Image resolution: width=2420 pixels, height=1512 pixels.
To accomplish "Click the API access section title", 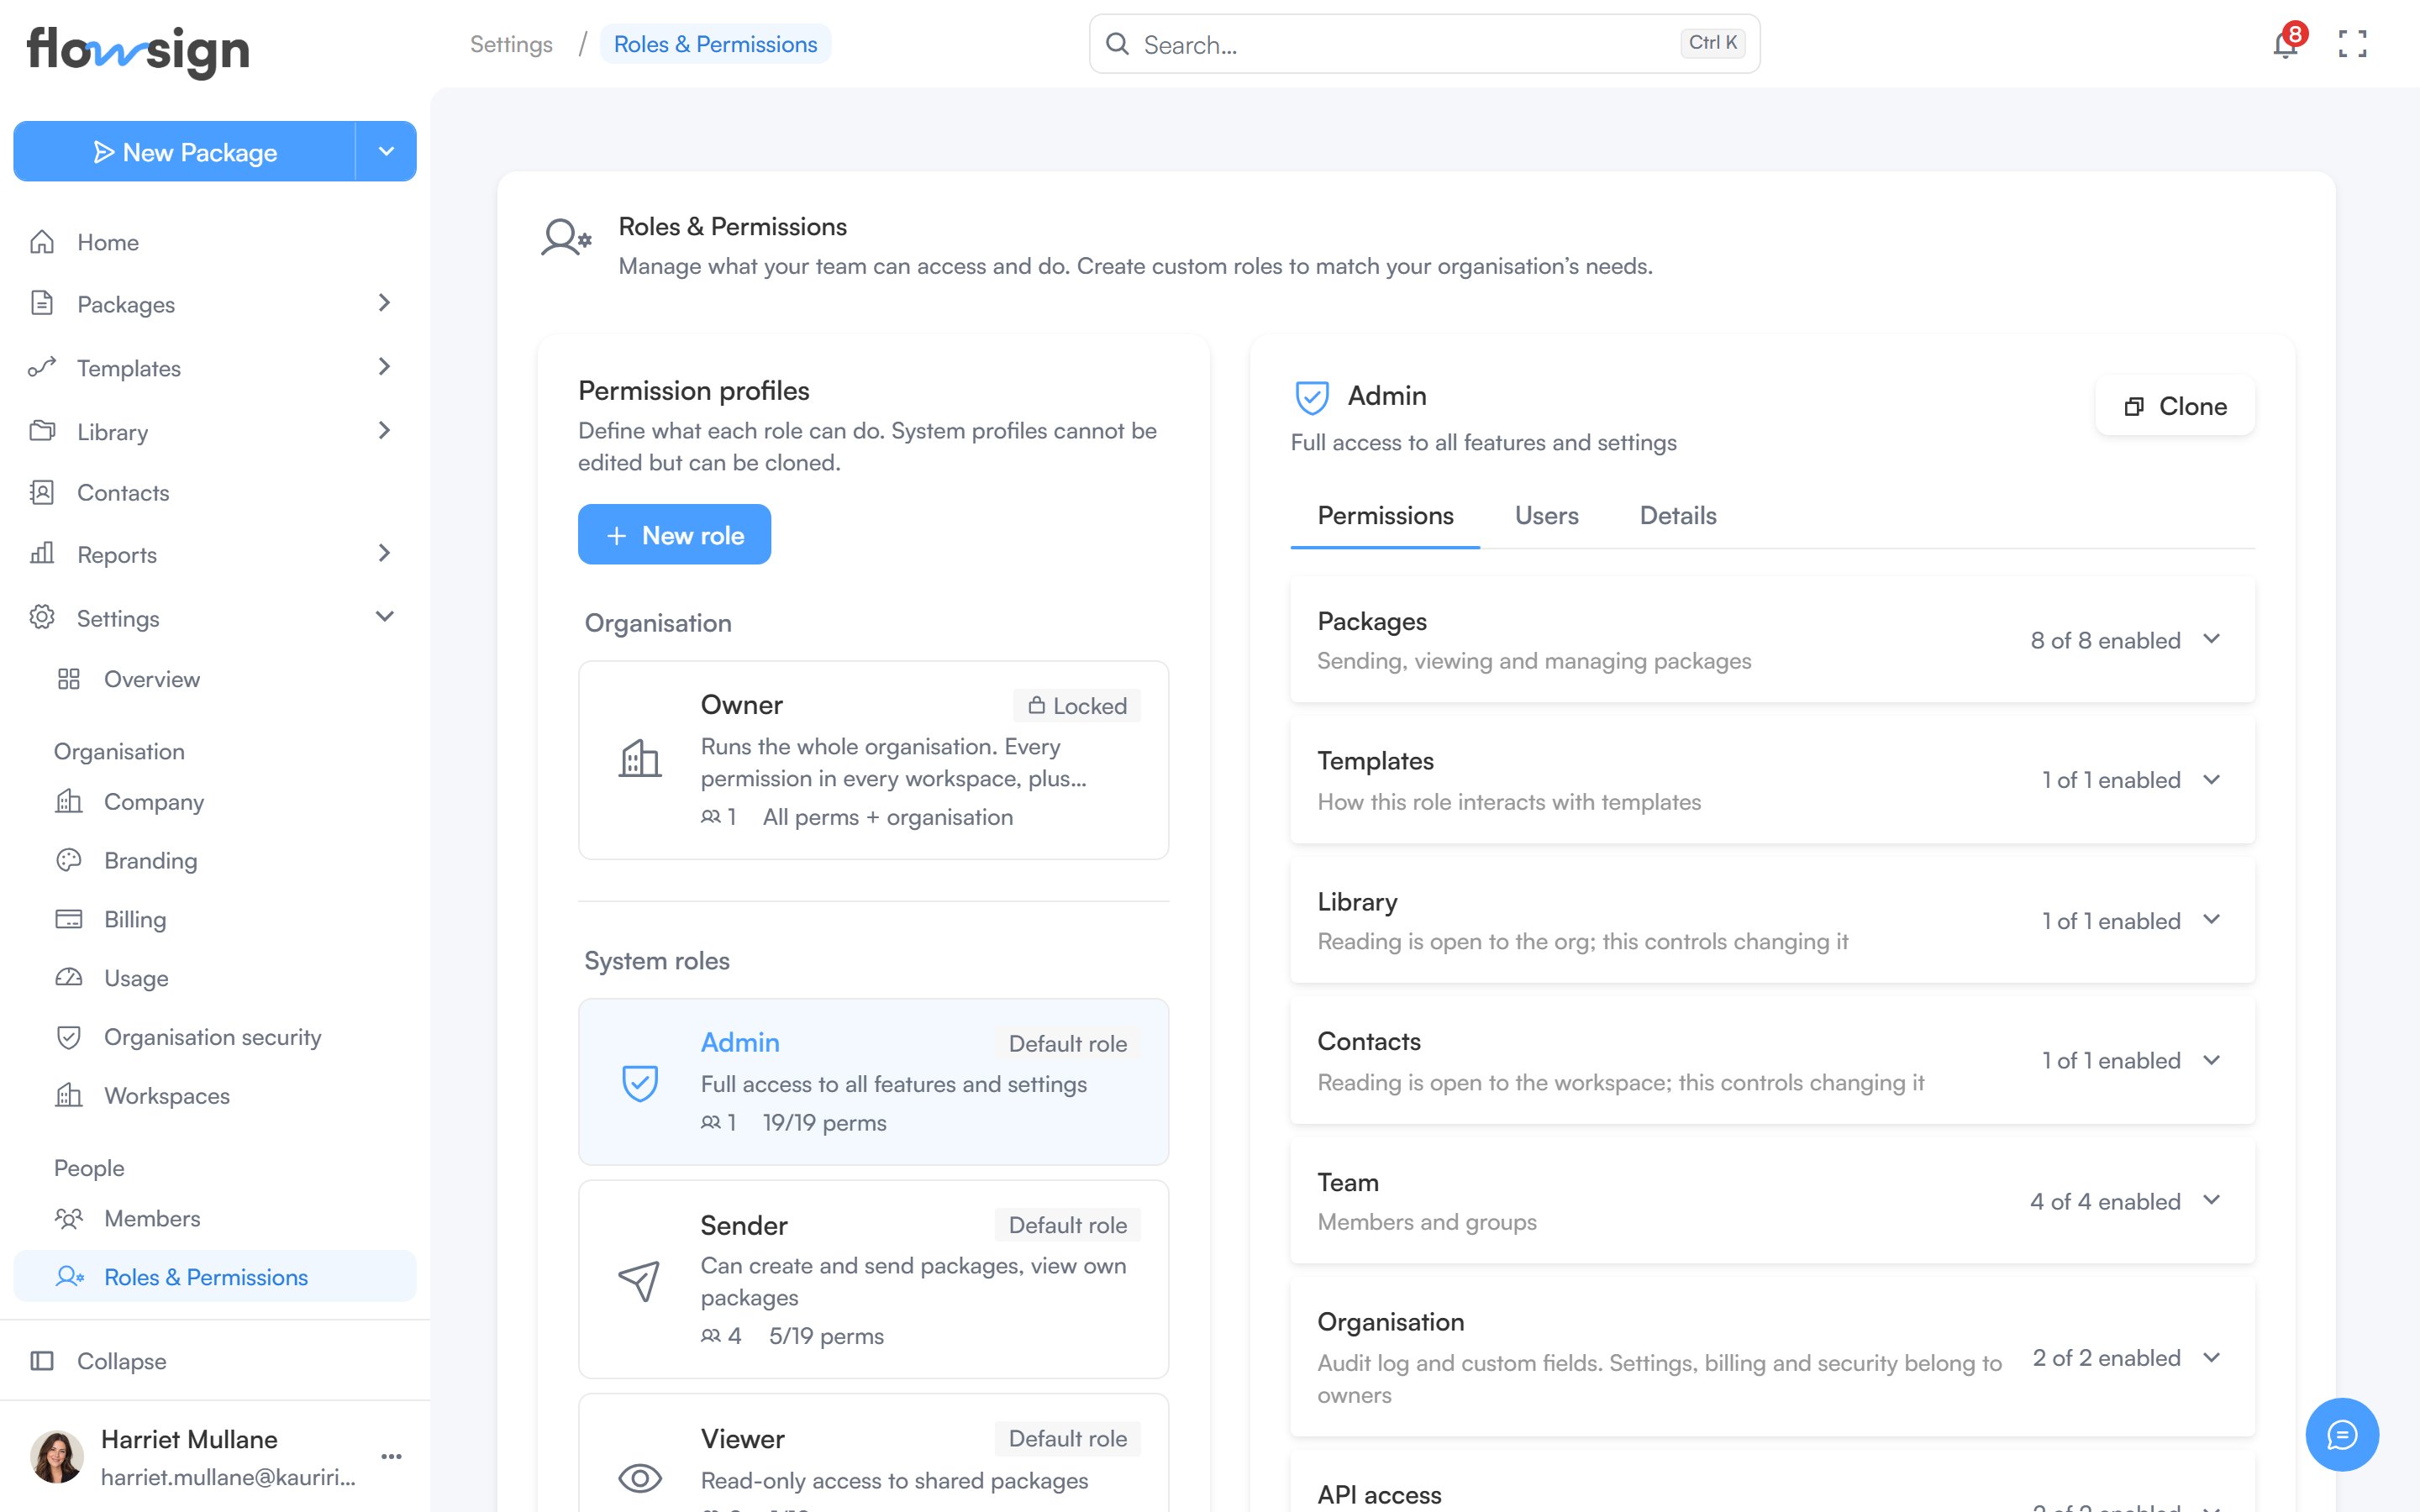I will coord(1379,1494).
